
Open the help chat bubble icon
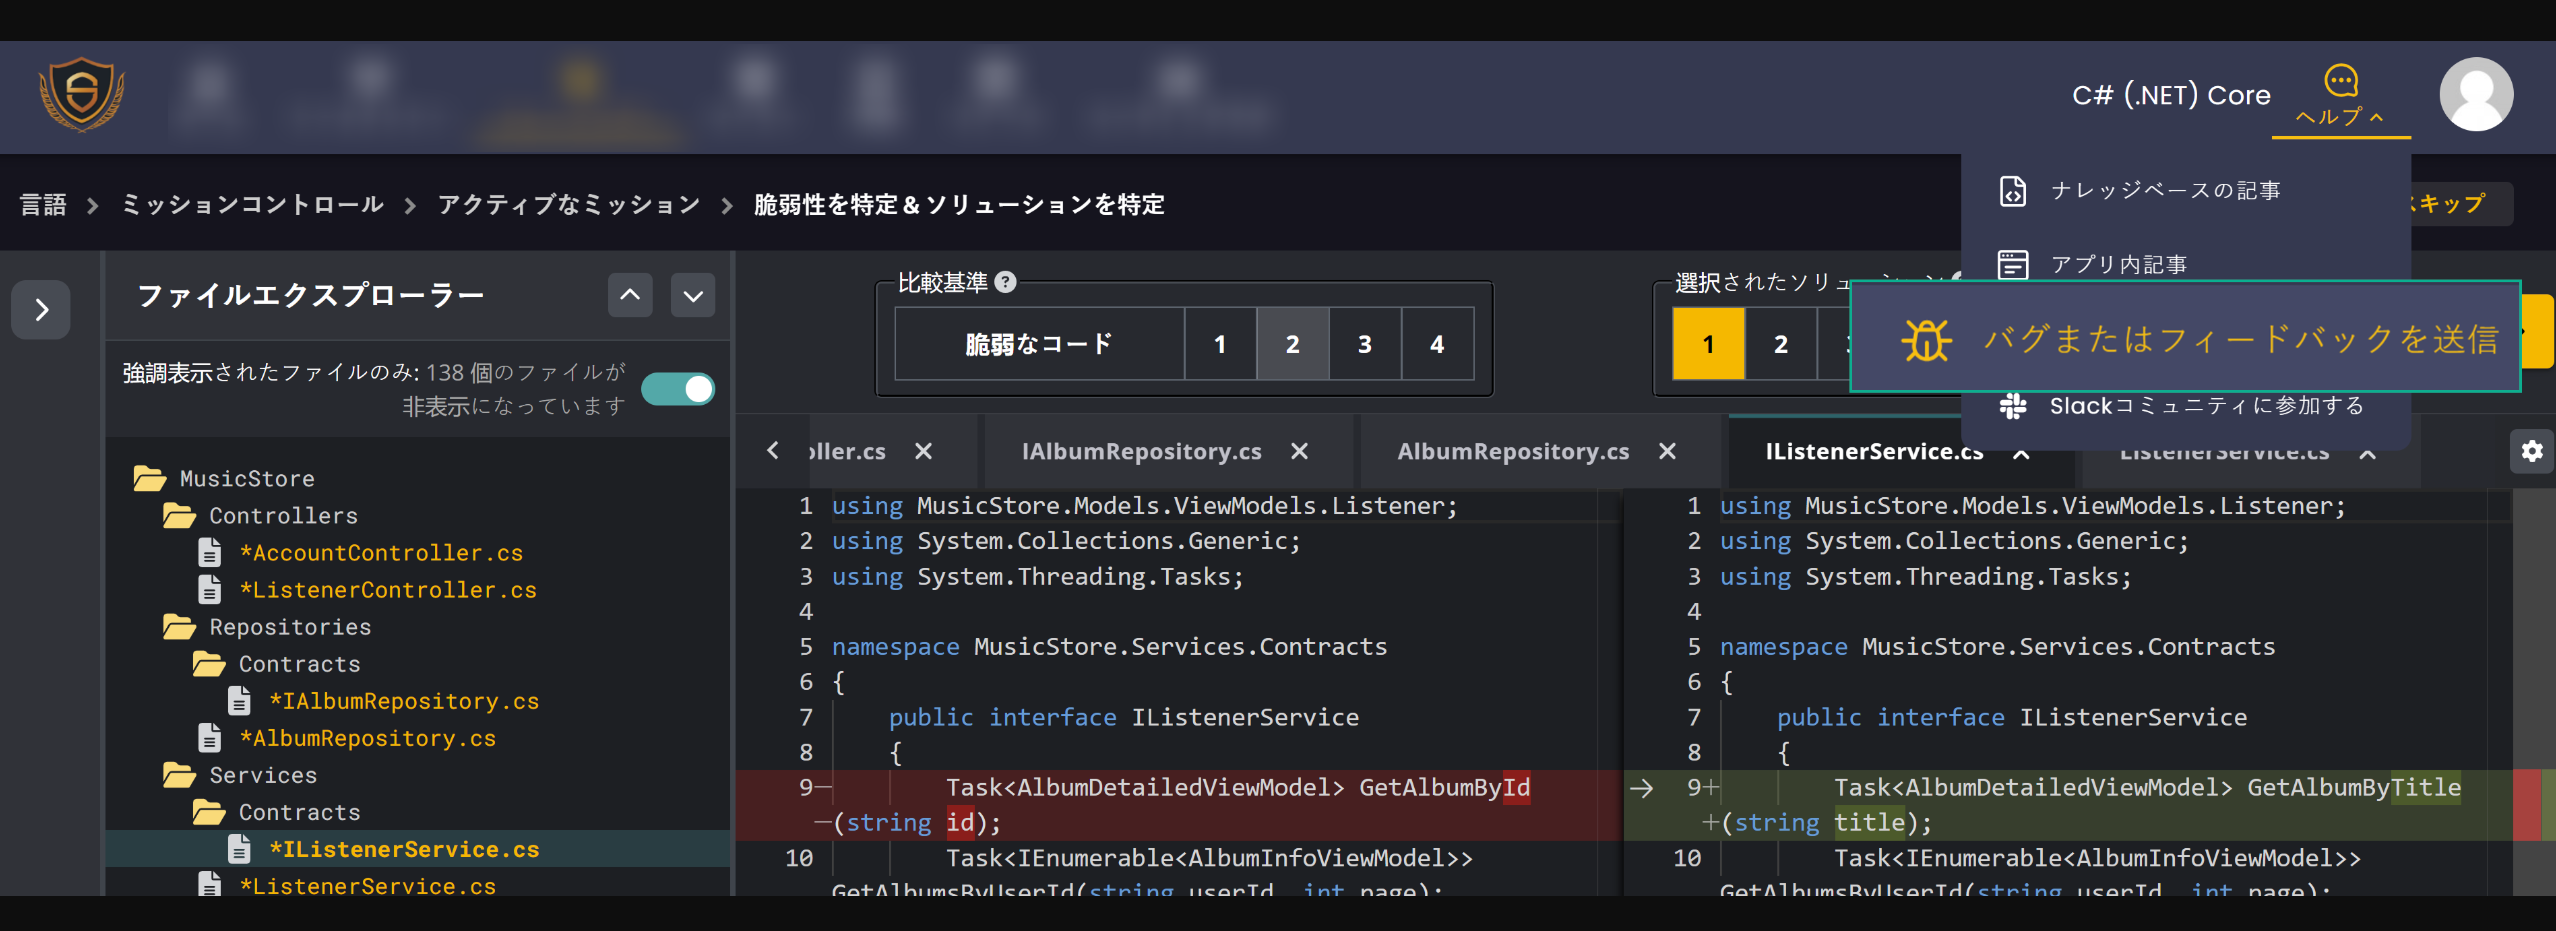pyautogui.click(x=2340, y=80)
